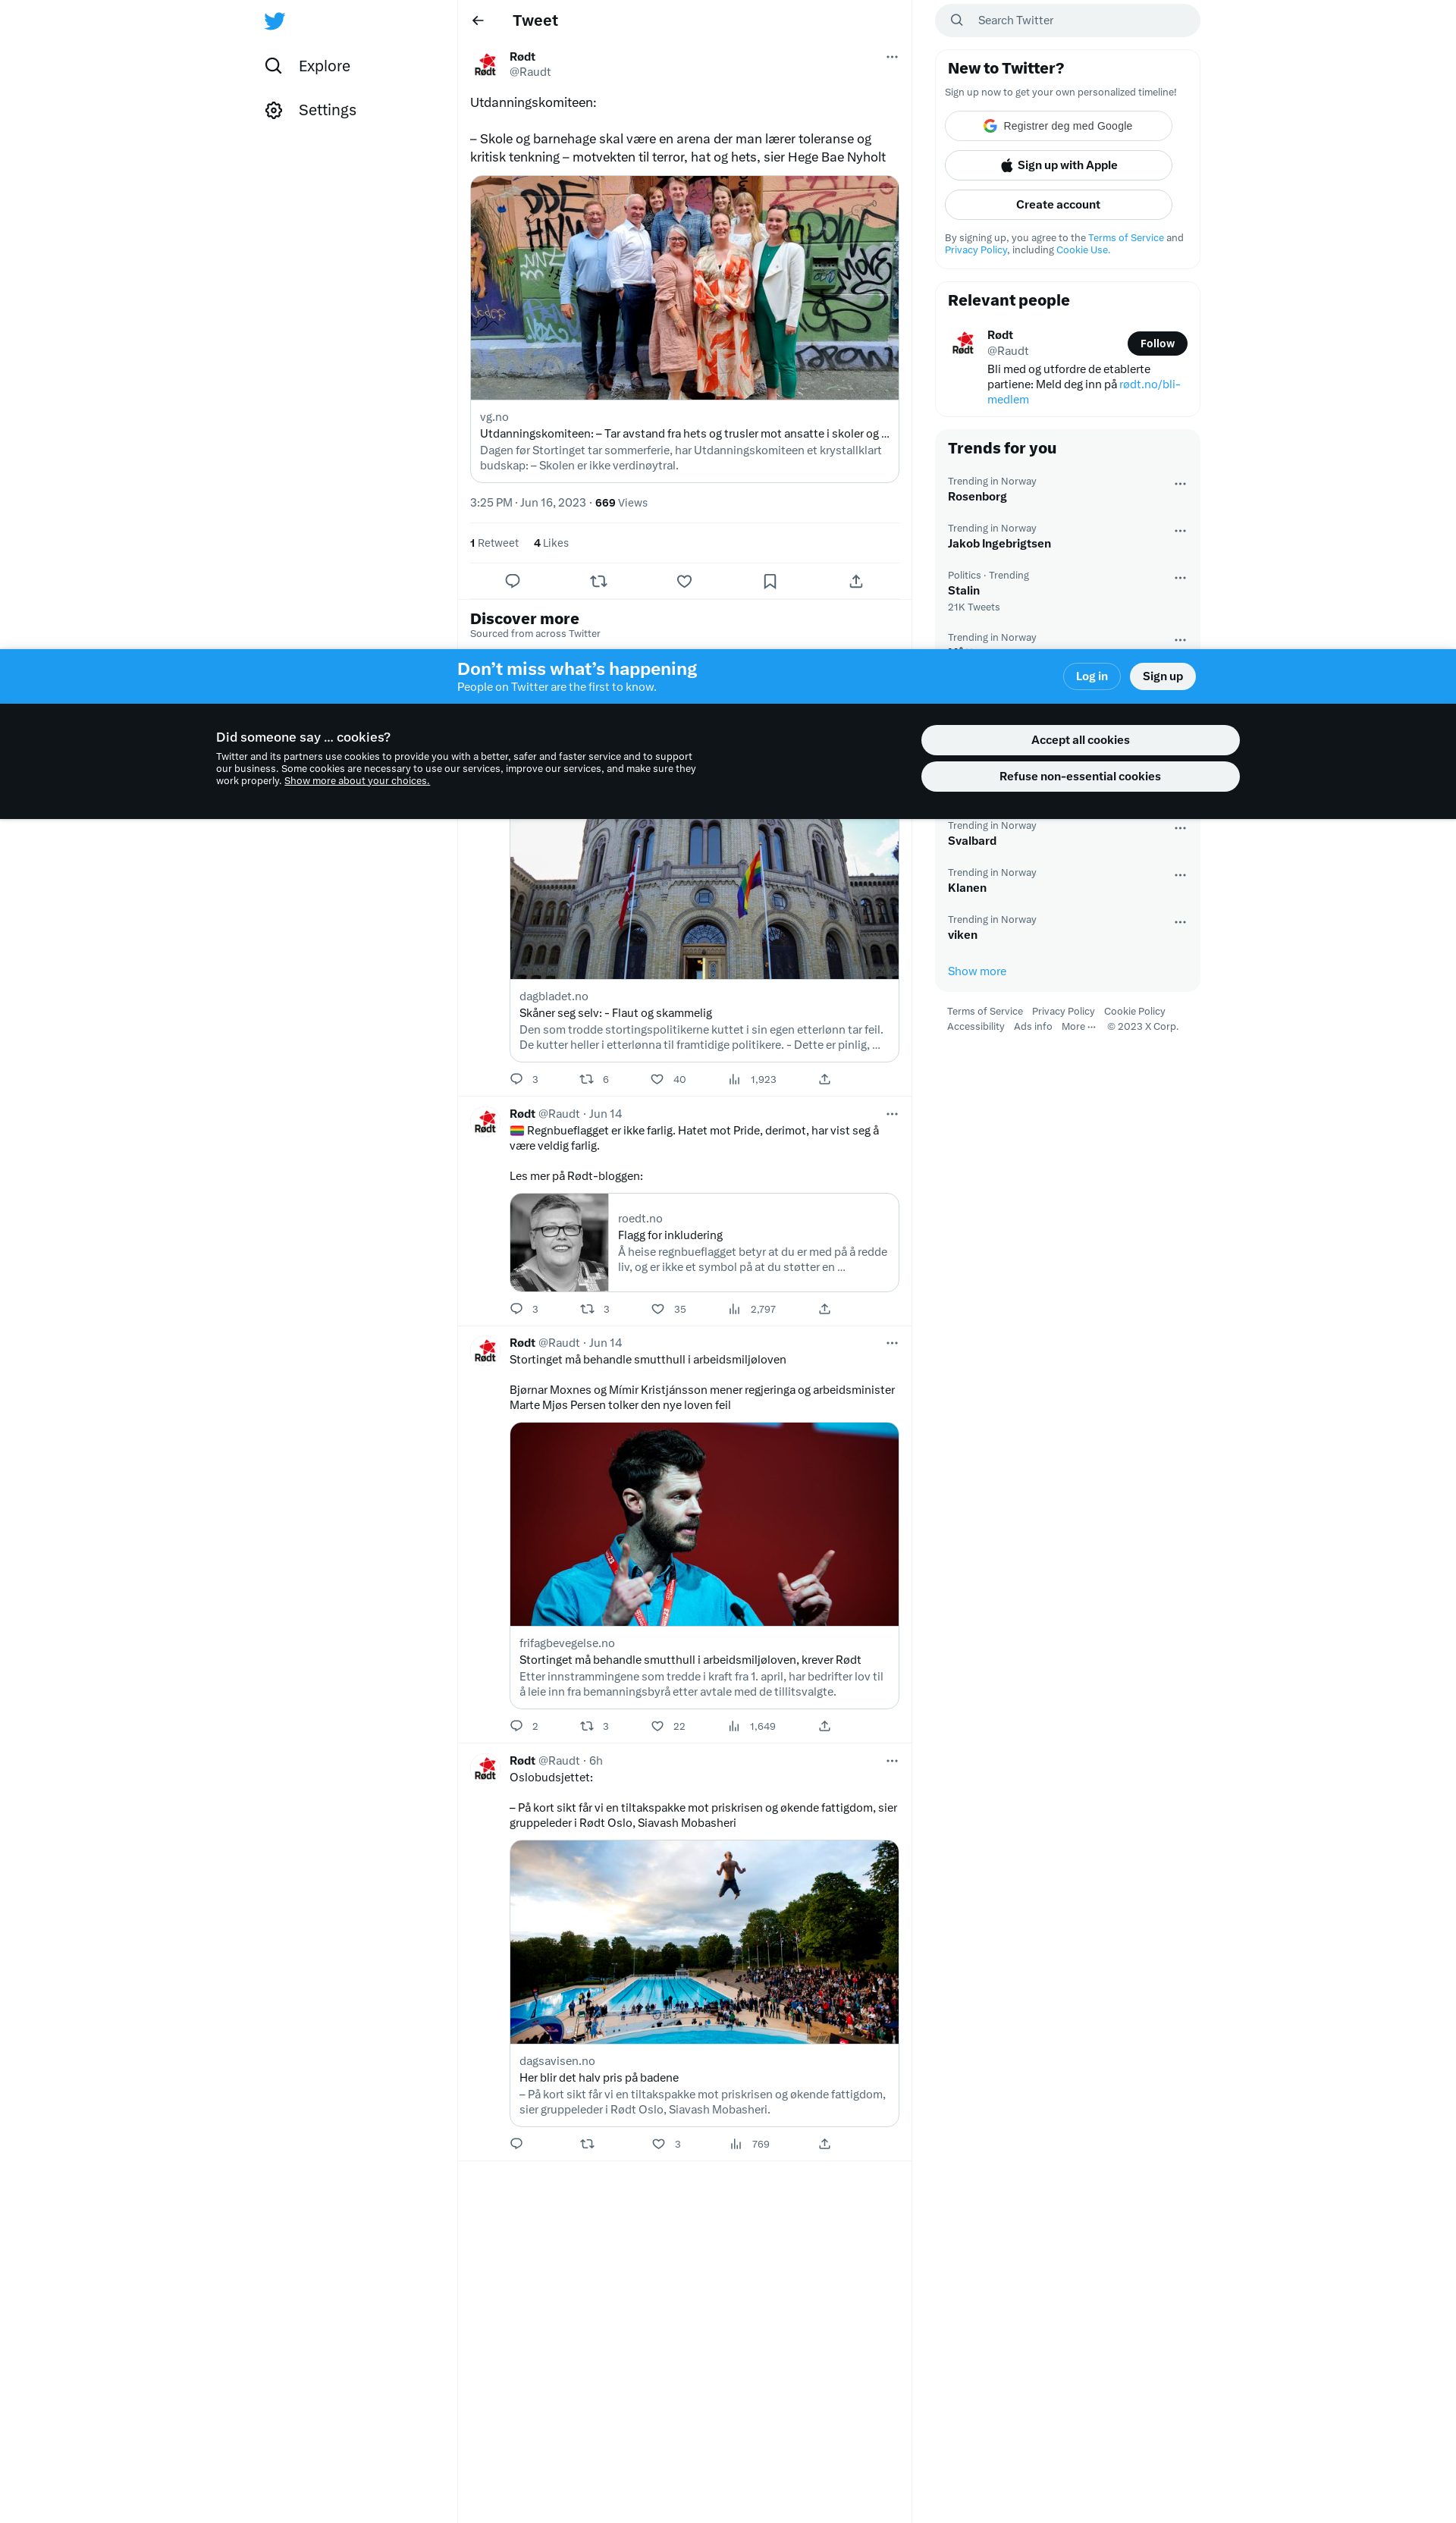Open the rødt.no/bli-medlem link

[1083, 392]
